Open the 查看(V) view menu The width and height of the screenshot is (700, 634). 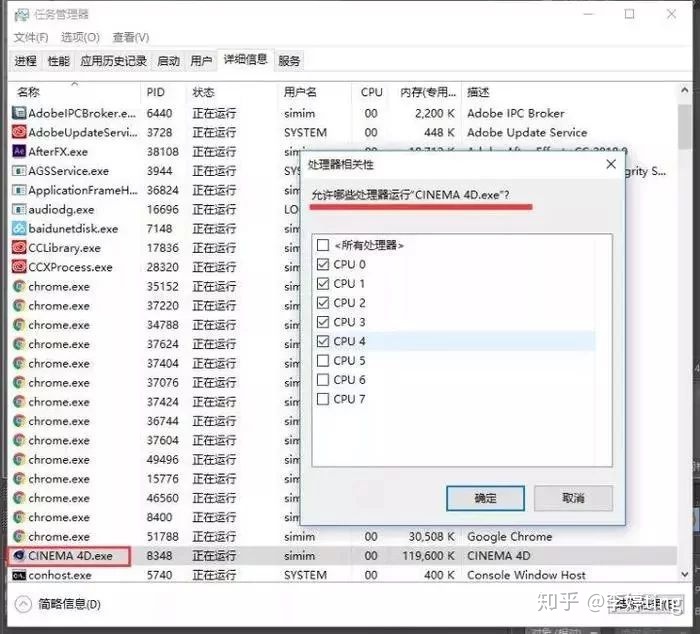click(x=131, y=38)
